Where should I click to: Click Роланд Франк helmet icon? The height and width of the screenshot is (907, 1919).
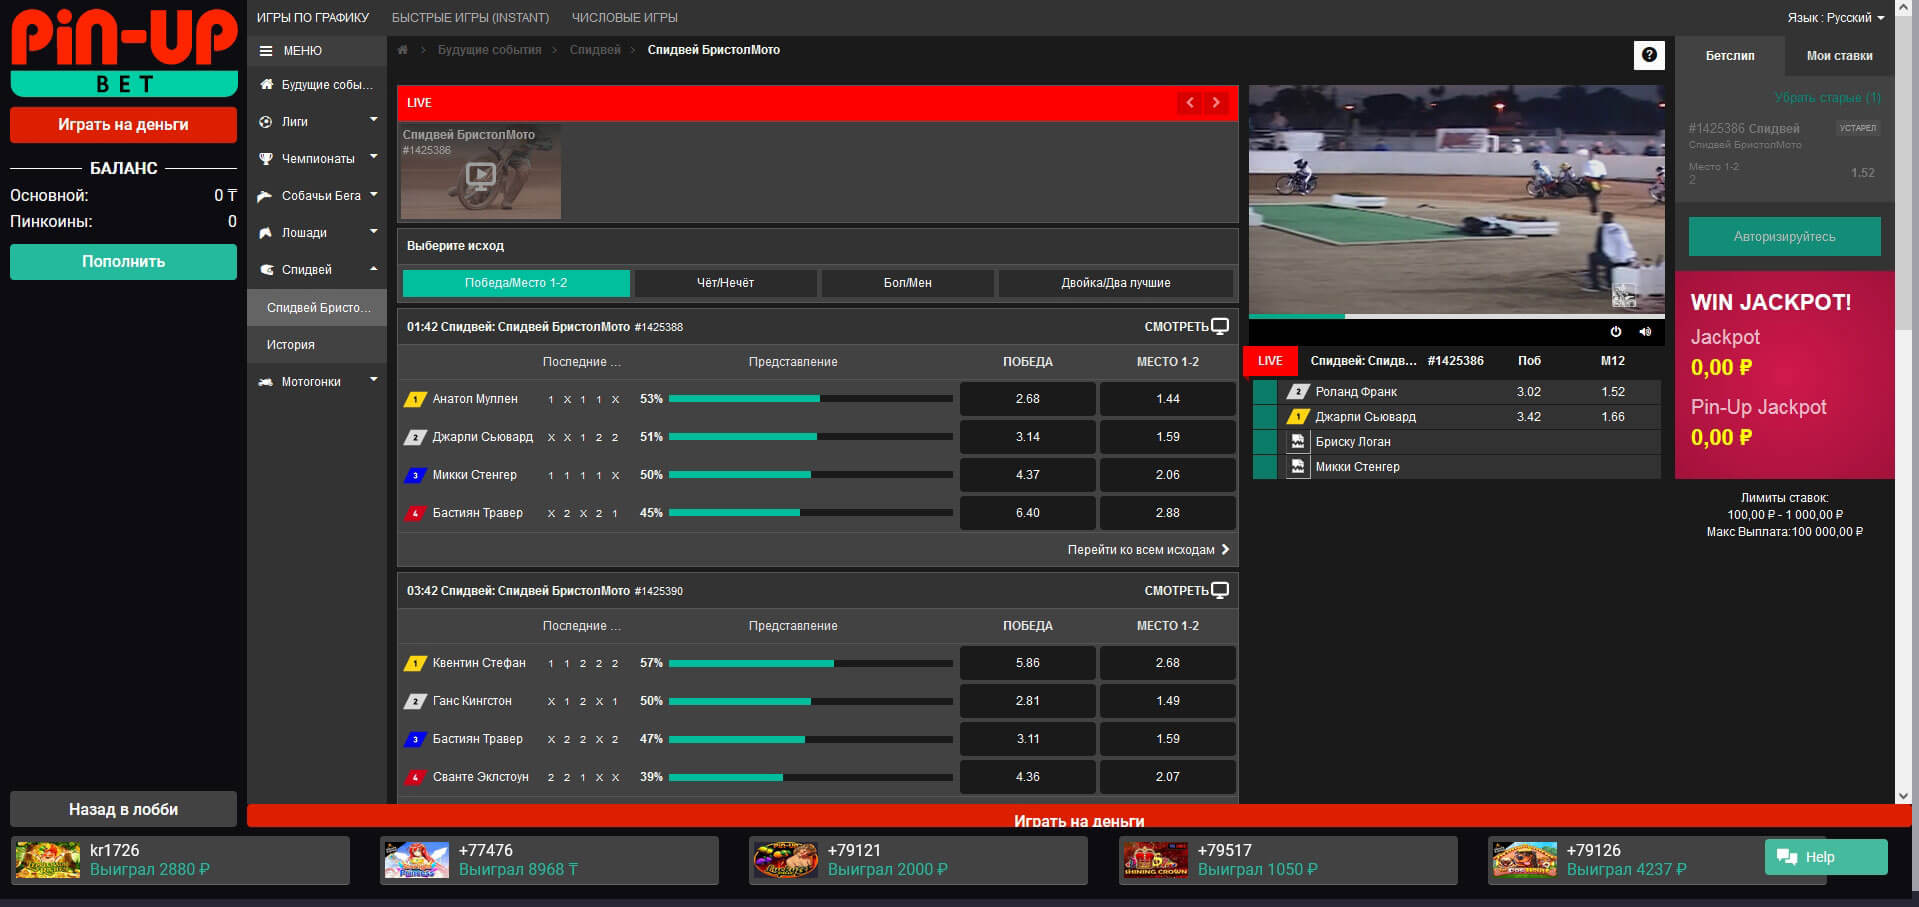(1298, 392)
